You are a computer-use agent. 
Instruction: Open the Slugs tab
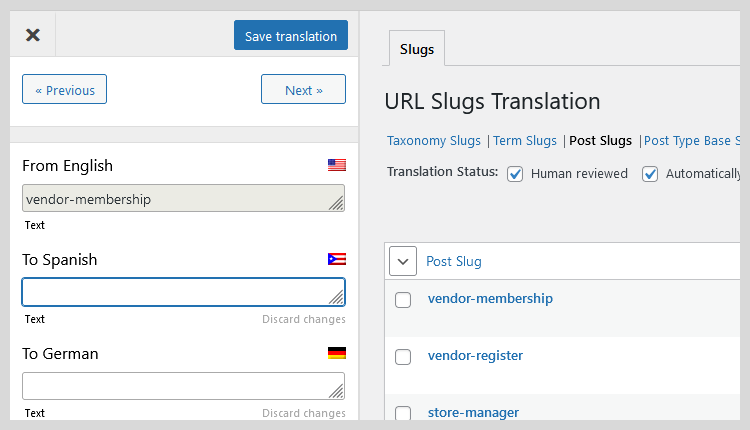click(416, 48)
